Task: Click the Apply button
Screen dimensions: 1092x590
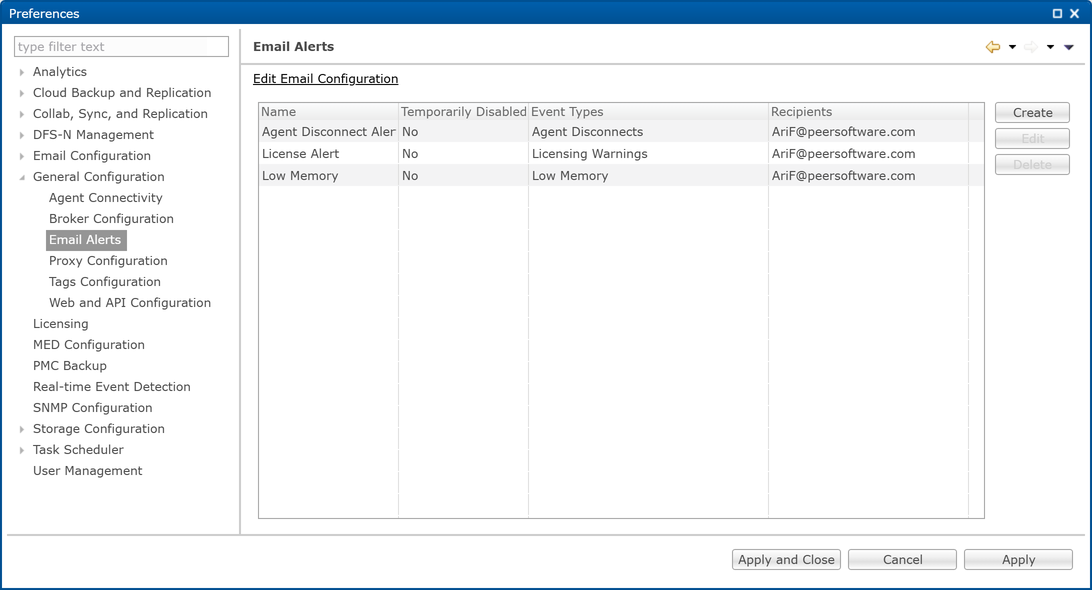Action: 1018,559
